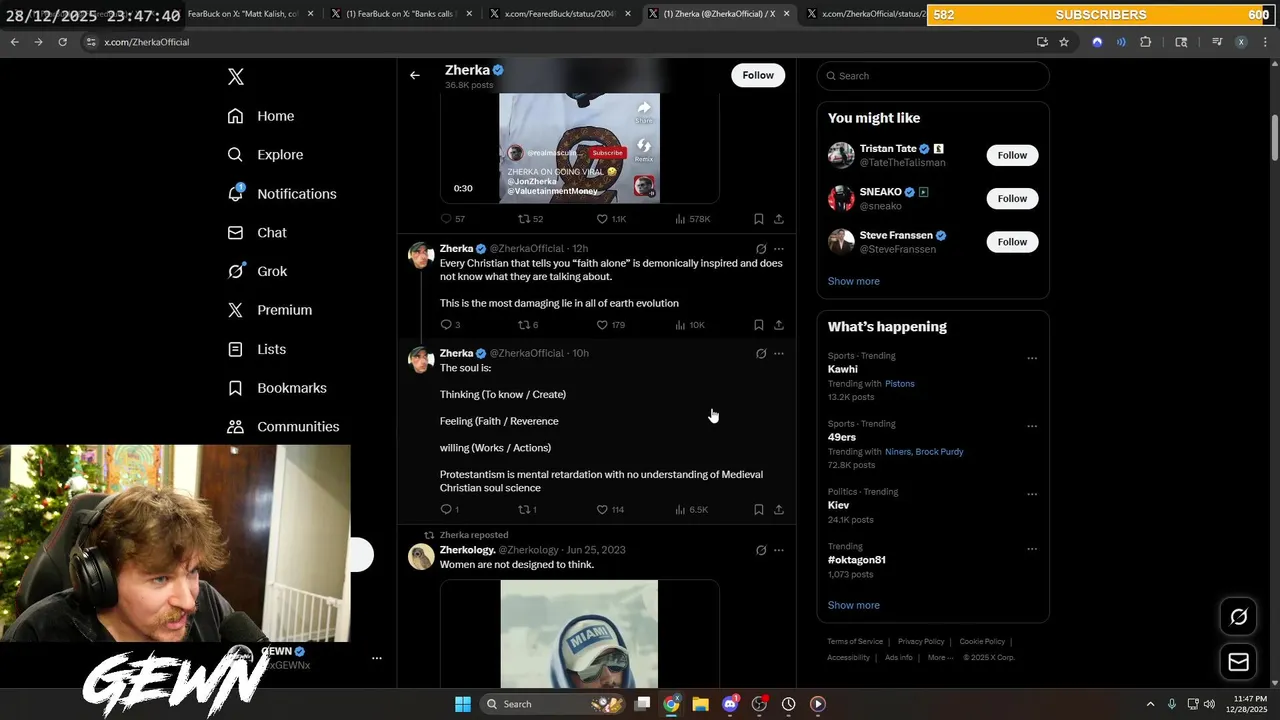The height and width of the screenshot is (720, 1280).
Task: Open the floating Messages envelope button
Action: point(1239,662)
